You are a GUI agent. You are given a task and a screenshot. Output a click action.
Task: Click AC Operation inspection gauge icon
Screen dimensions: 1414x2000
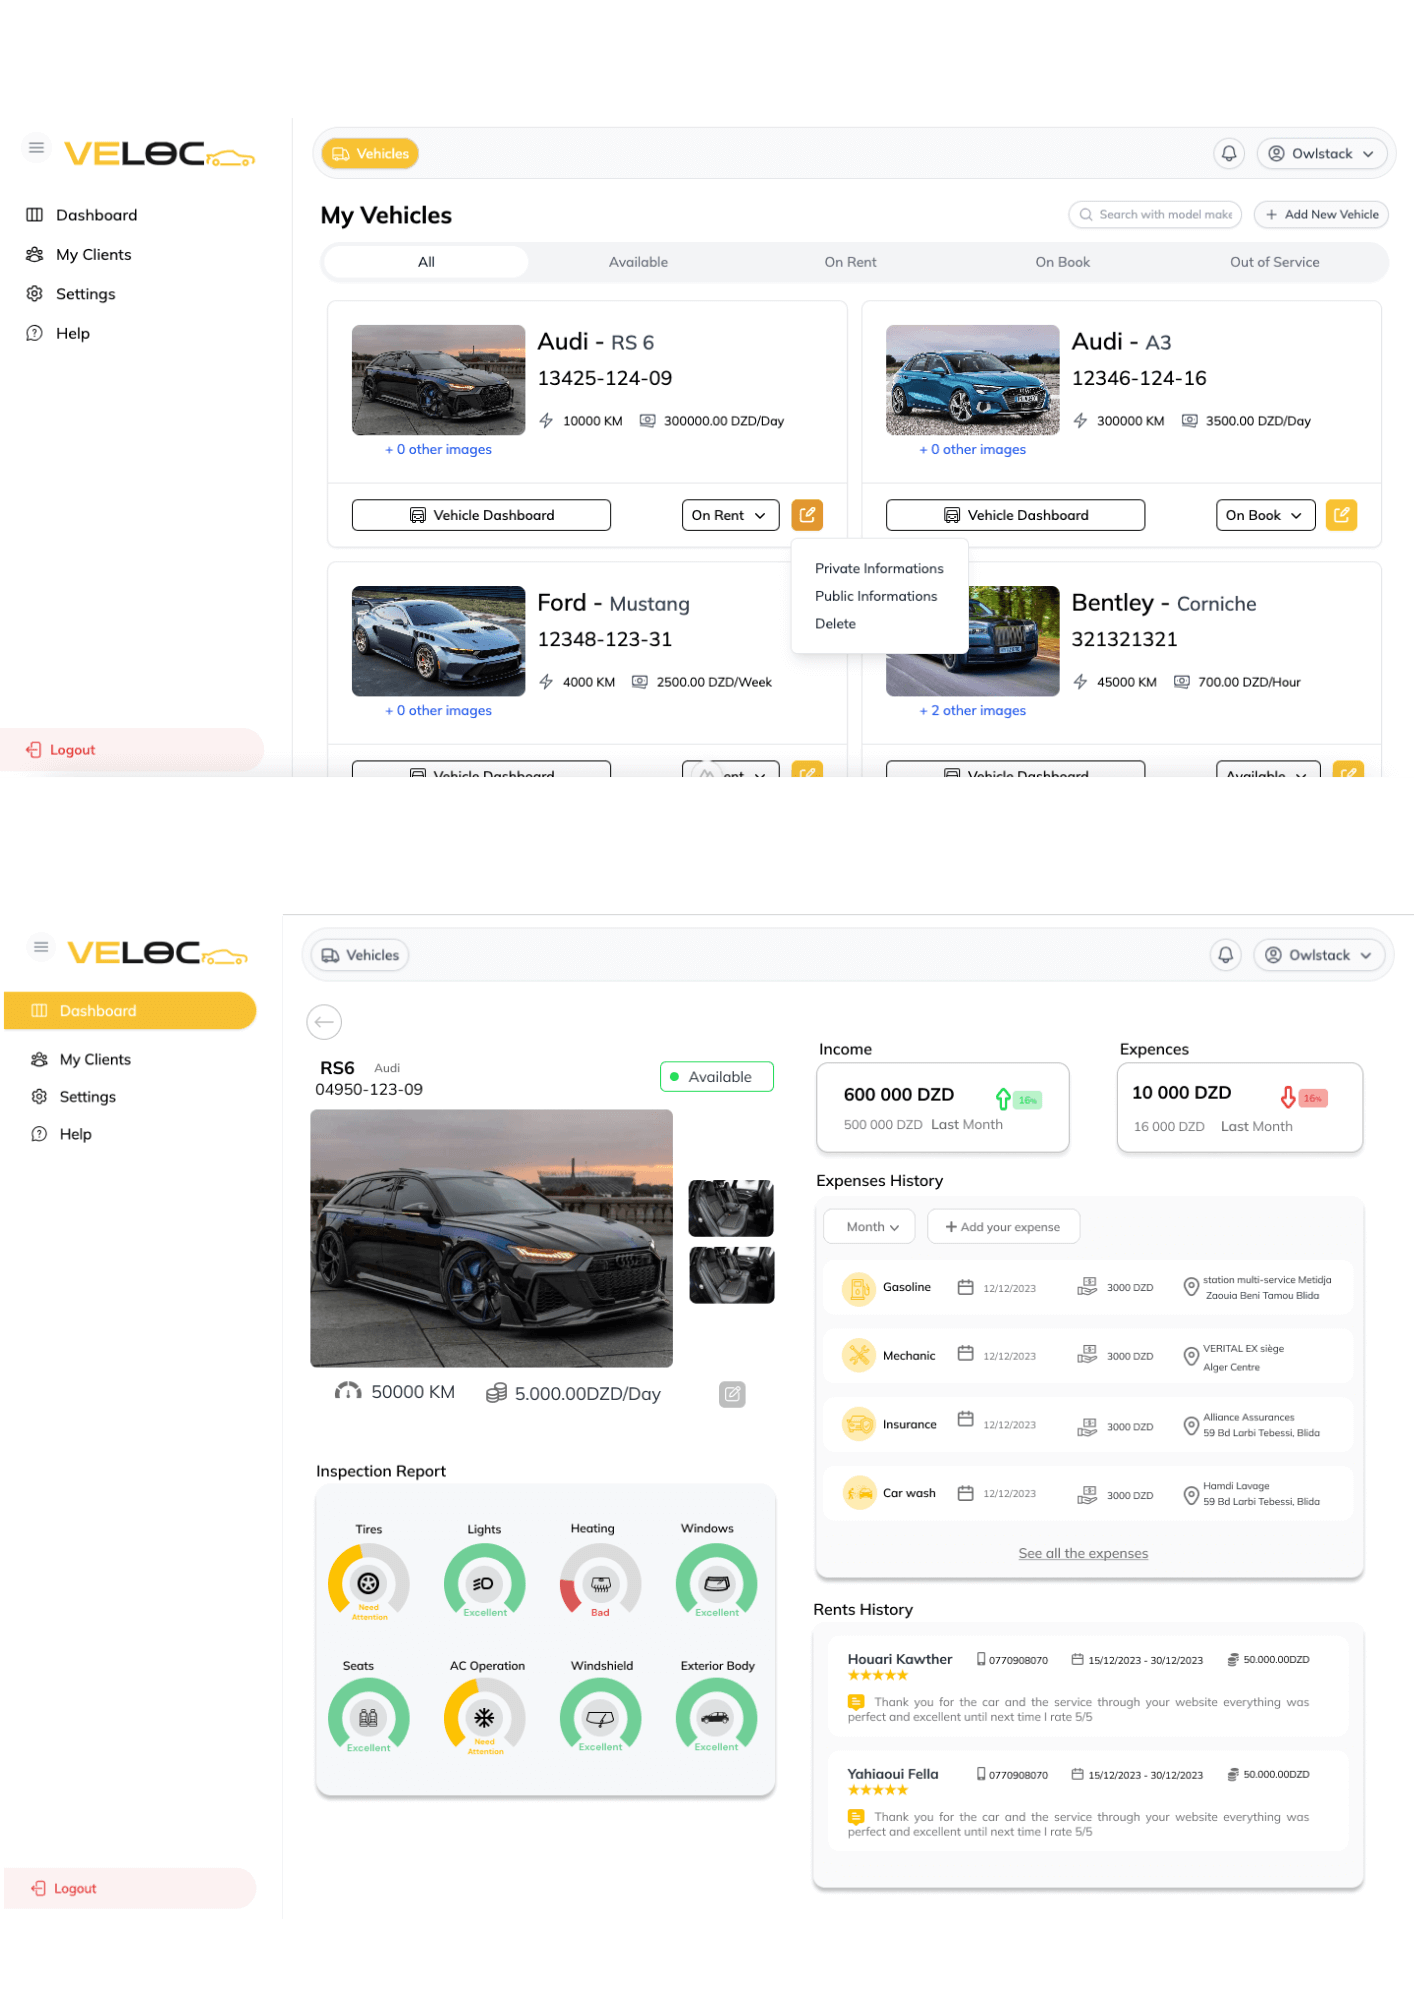pyautogui.click(x=484, y=1717)
